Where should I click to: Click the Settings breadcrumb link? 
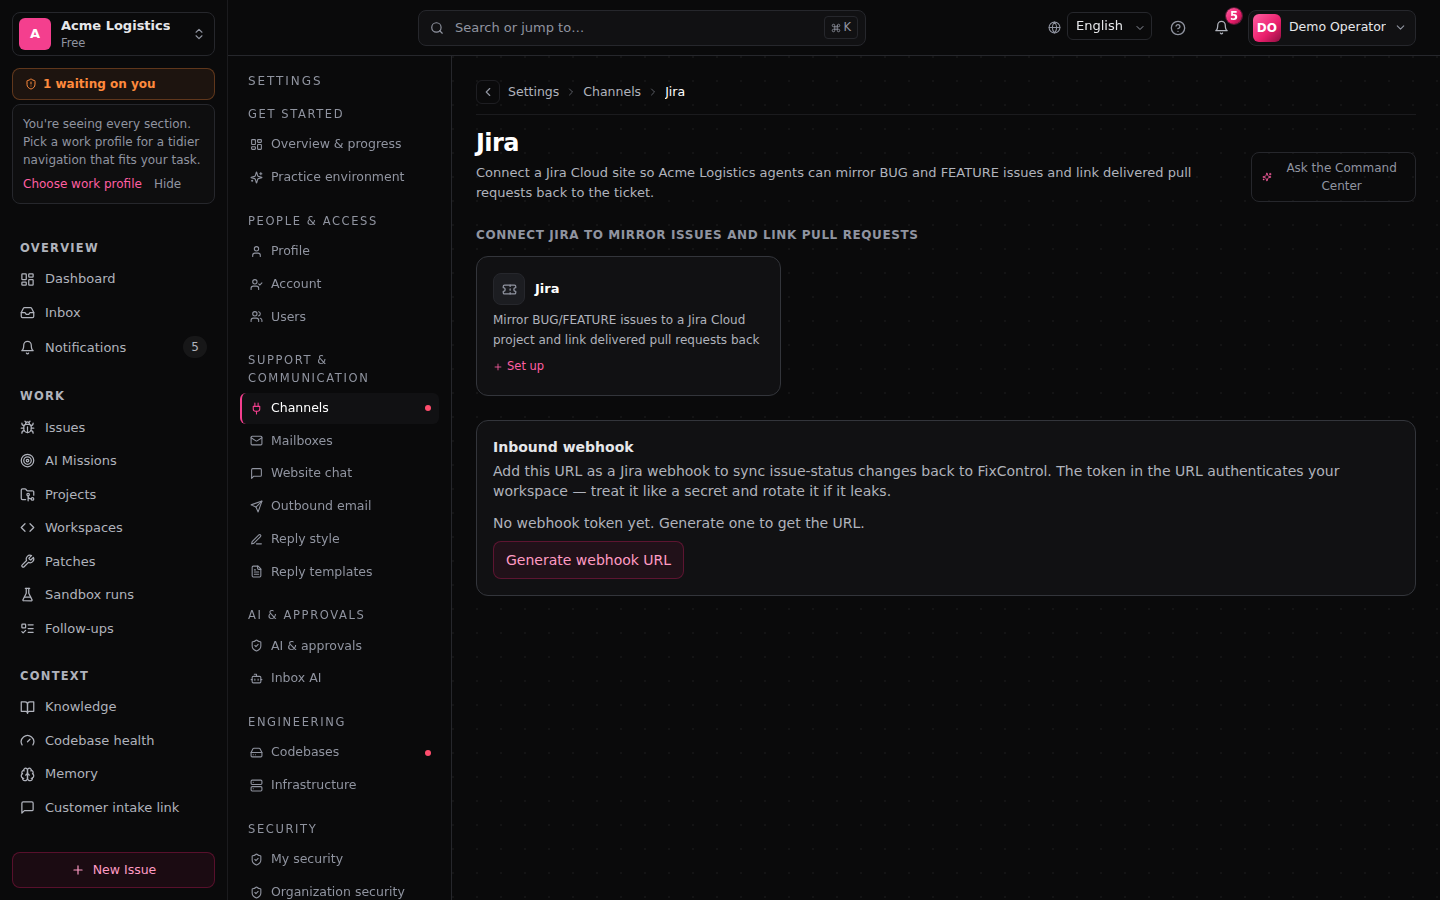pos(534,92)
